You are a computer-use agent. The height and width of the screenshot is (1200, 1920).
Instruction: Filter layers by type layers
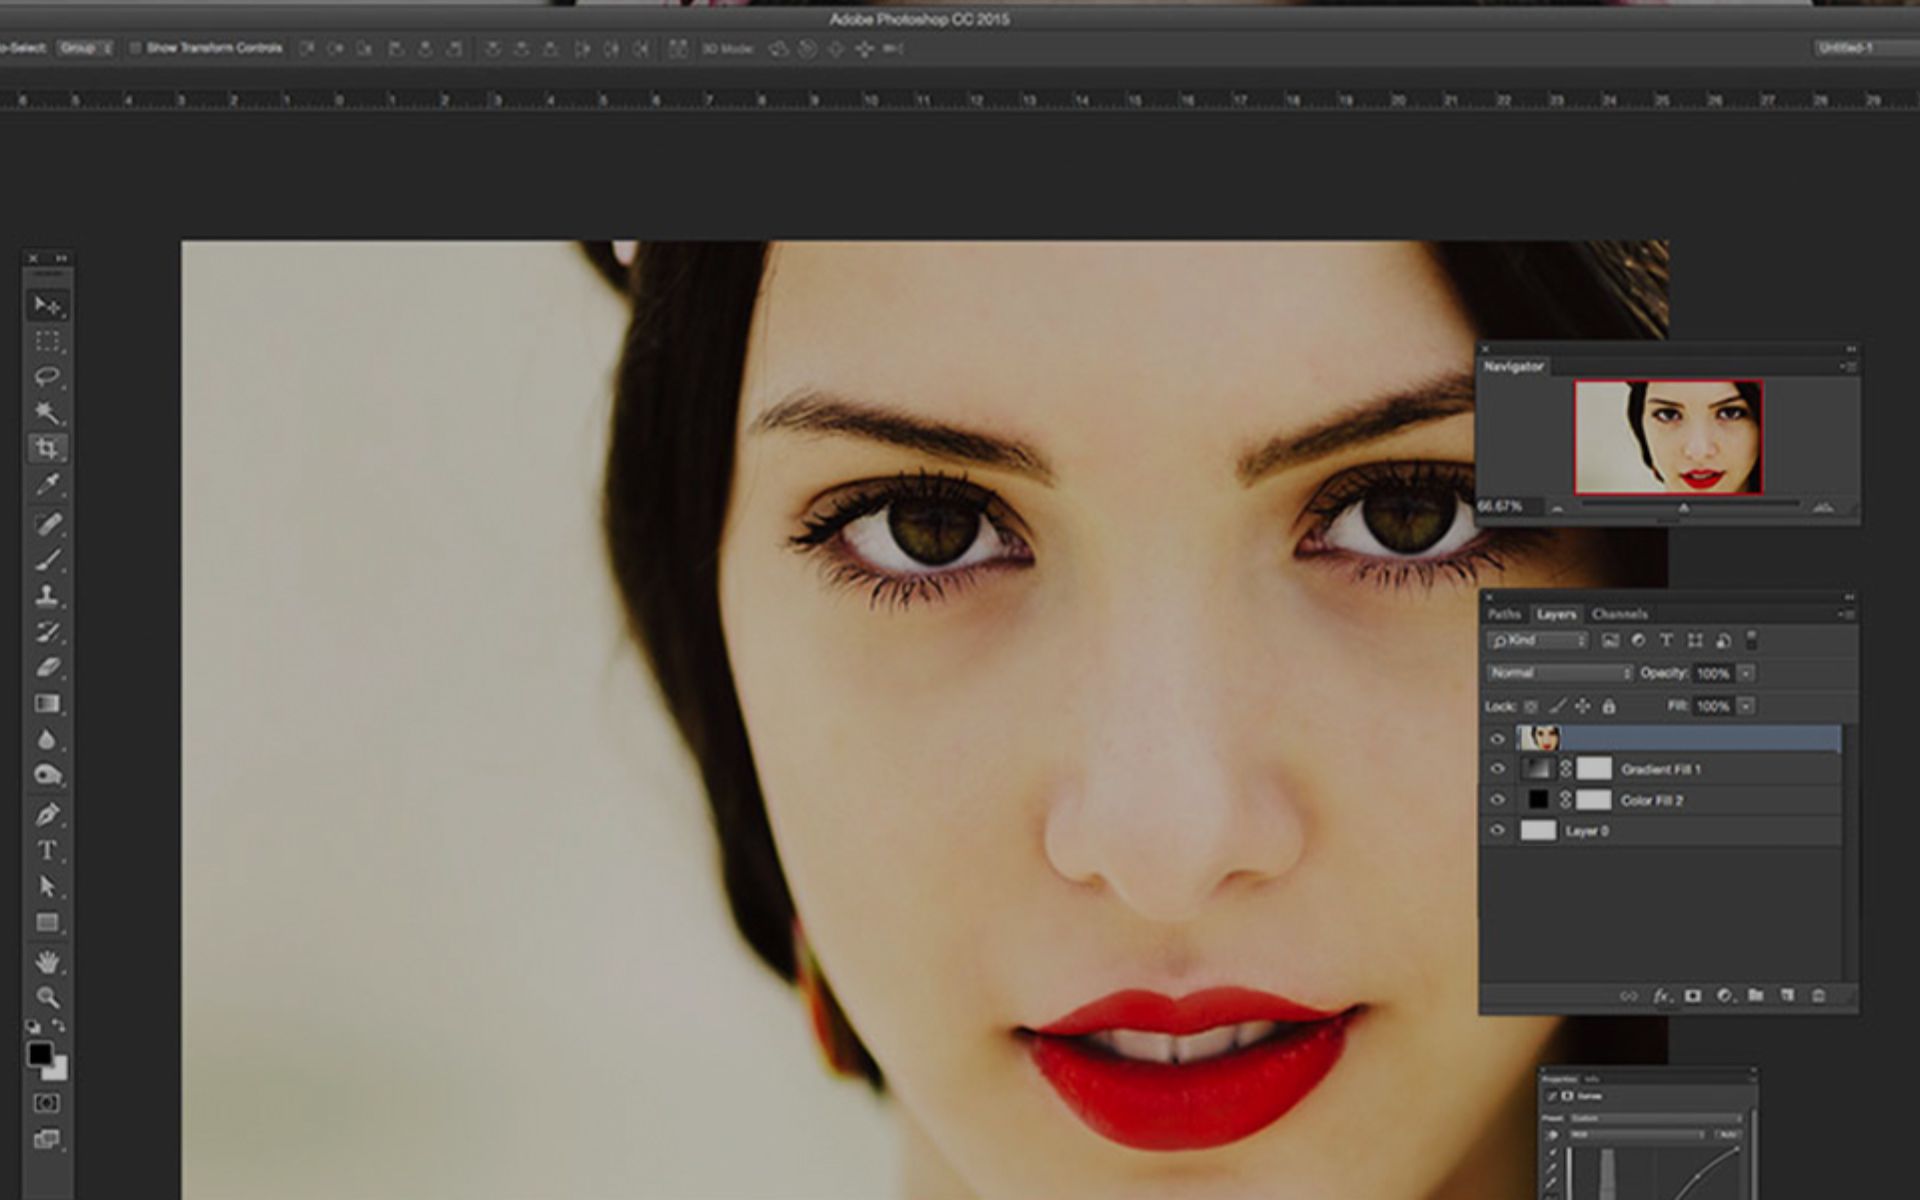[1666, 641]
